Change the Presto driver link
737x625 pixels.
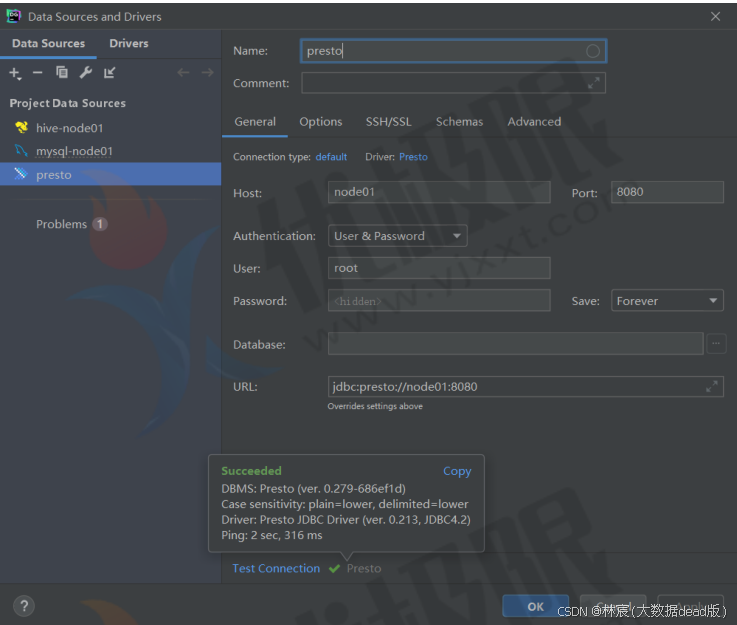tap(413, 157)
